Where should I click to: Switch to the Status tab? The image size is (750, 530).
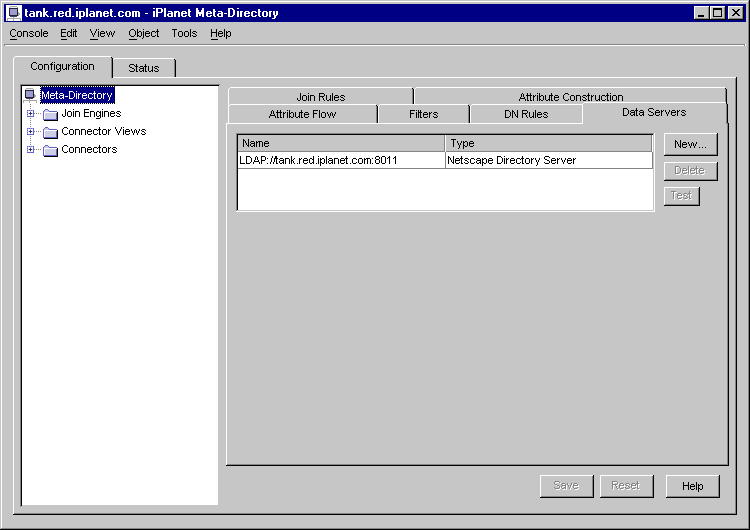(x=143, y=68)
